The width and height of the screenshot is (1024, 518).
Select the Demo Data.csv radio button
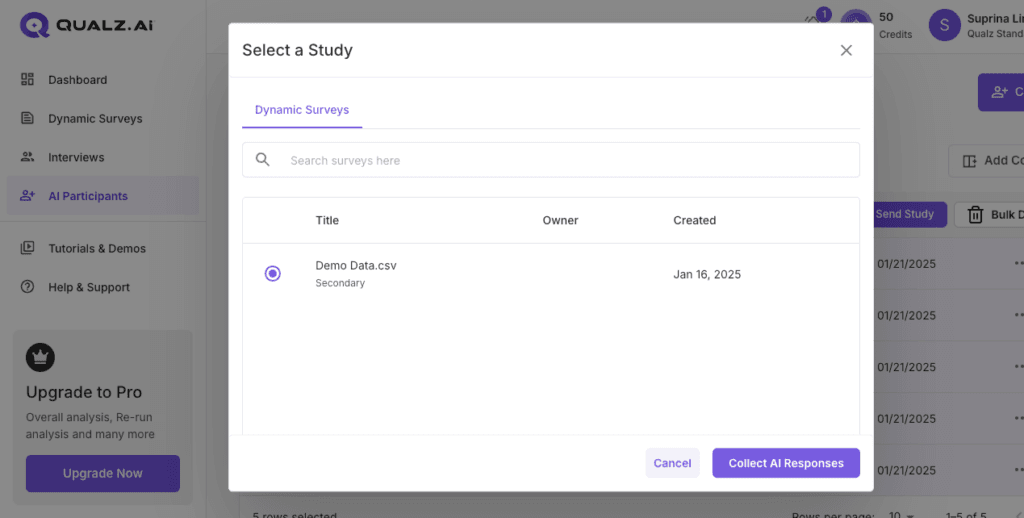(x=273, y=274)
